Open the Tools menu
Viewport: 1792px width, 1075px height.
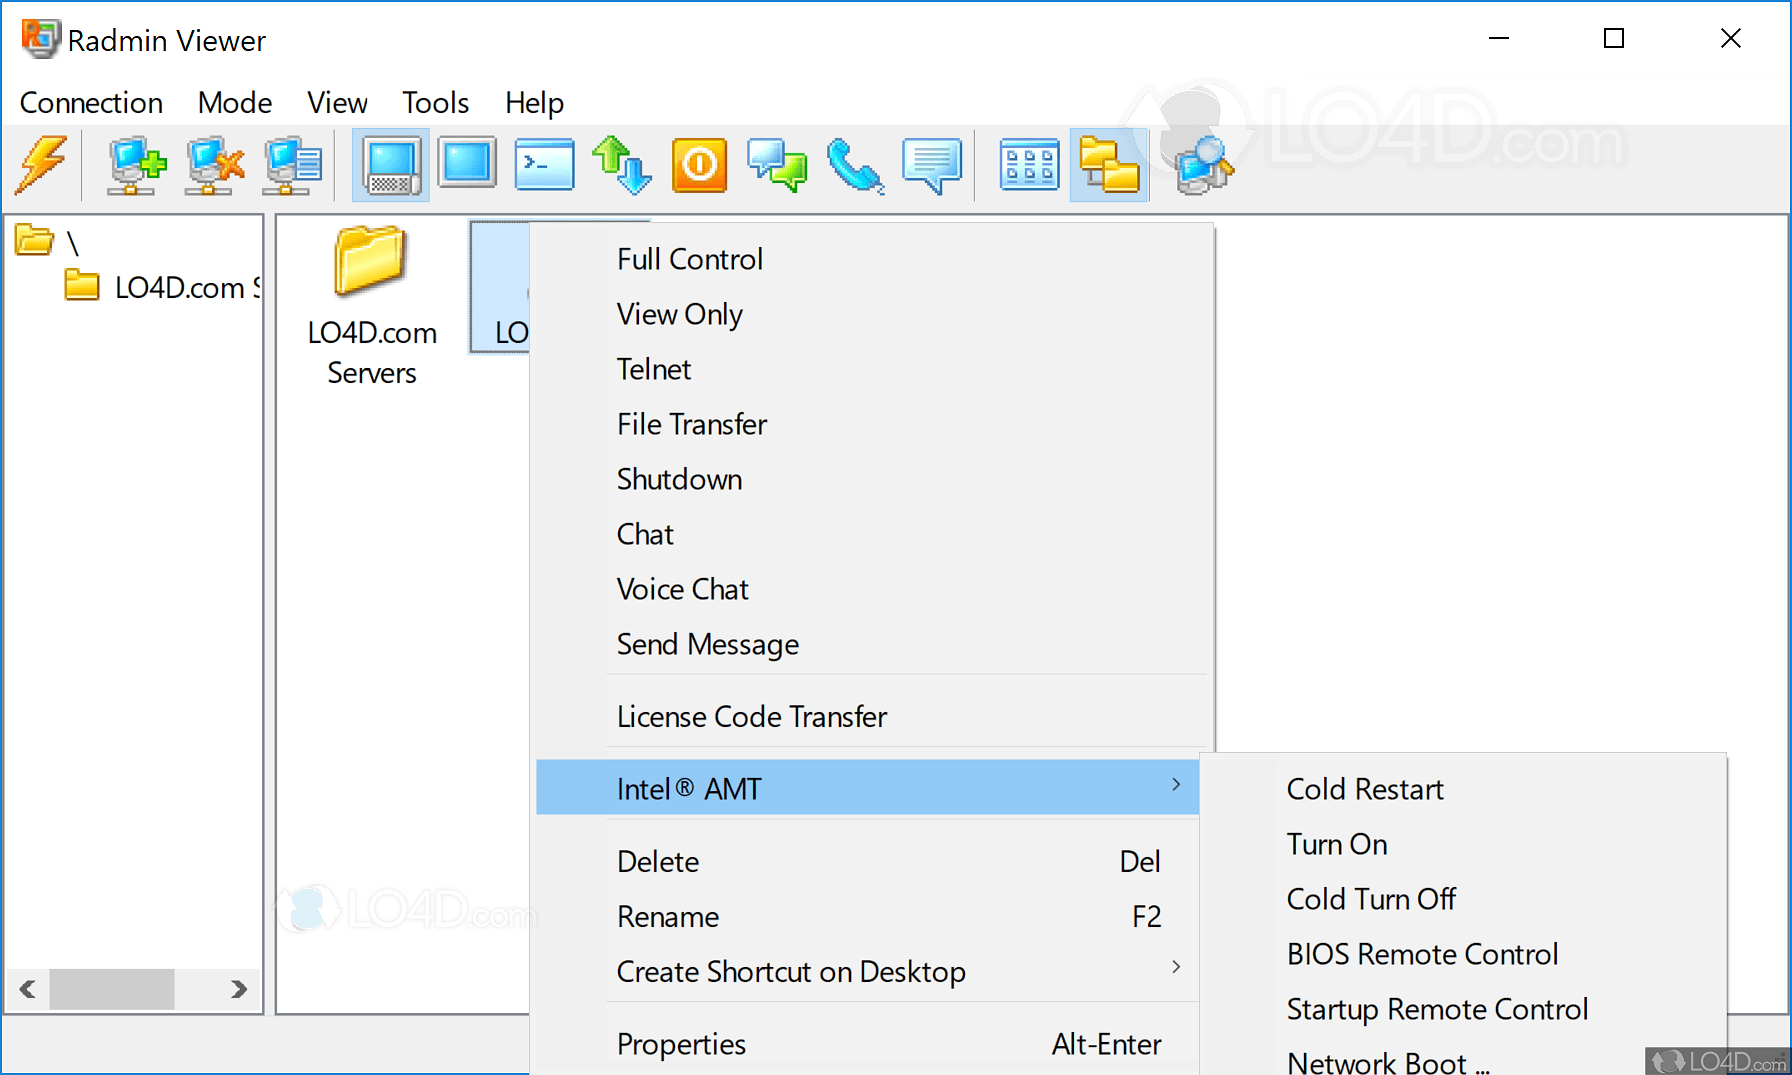(435, 103)
